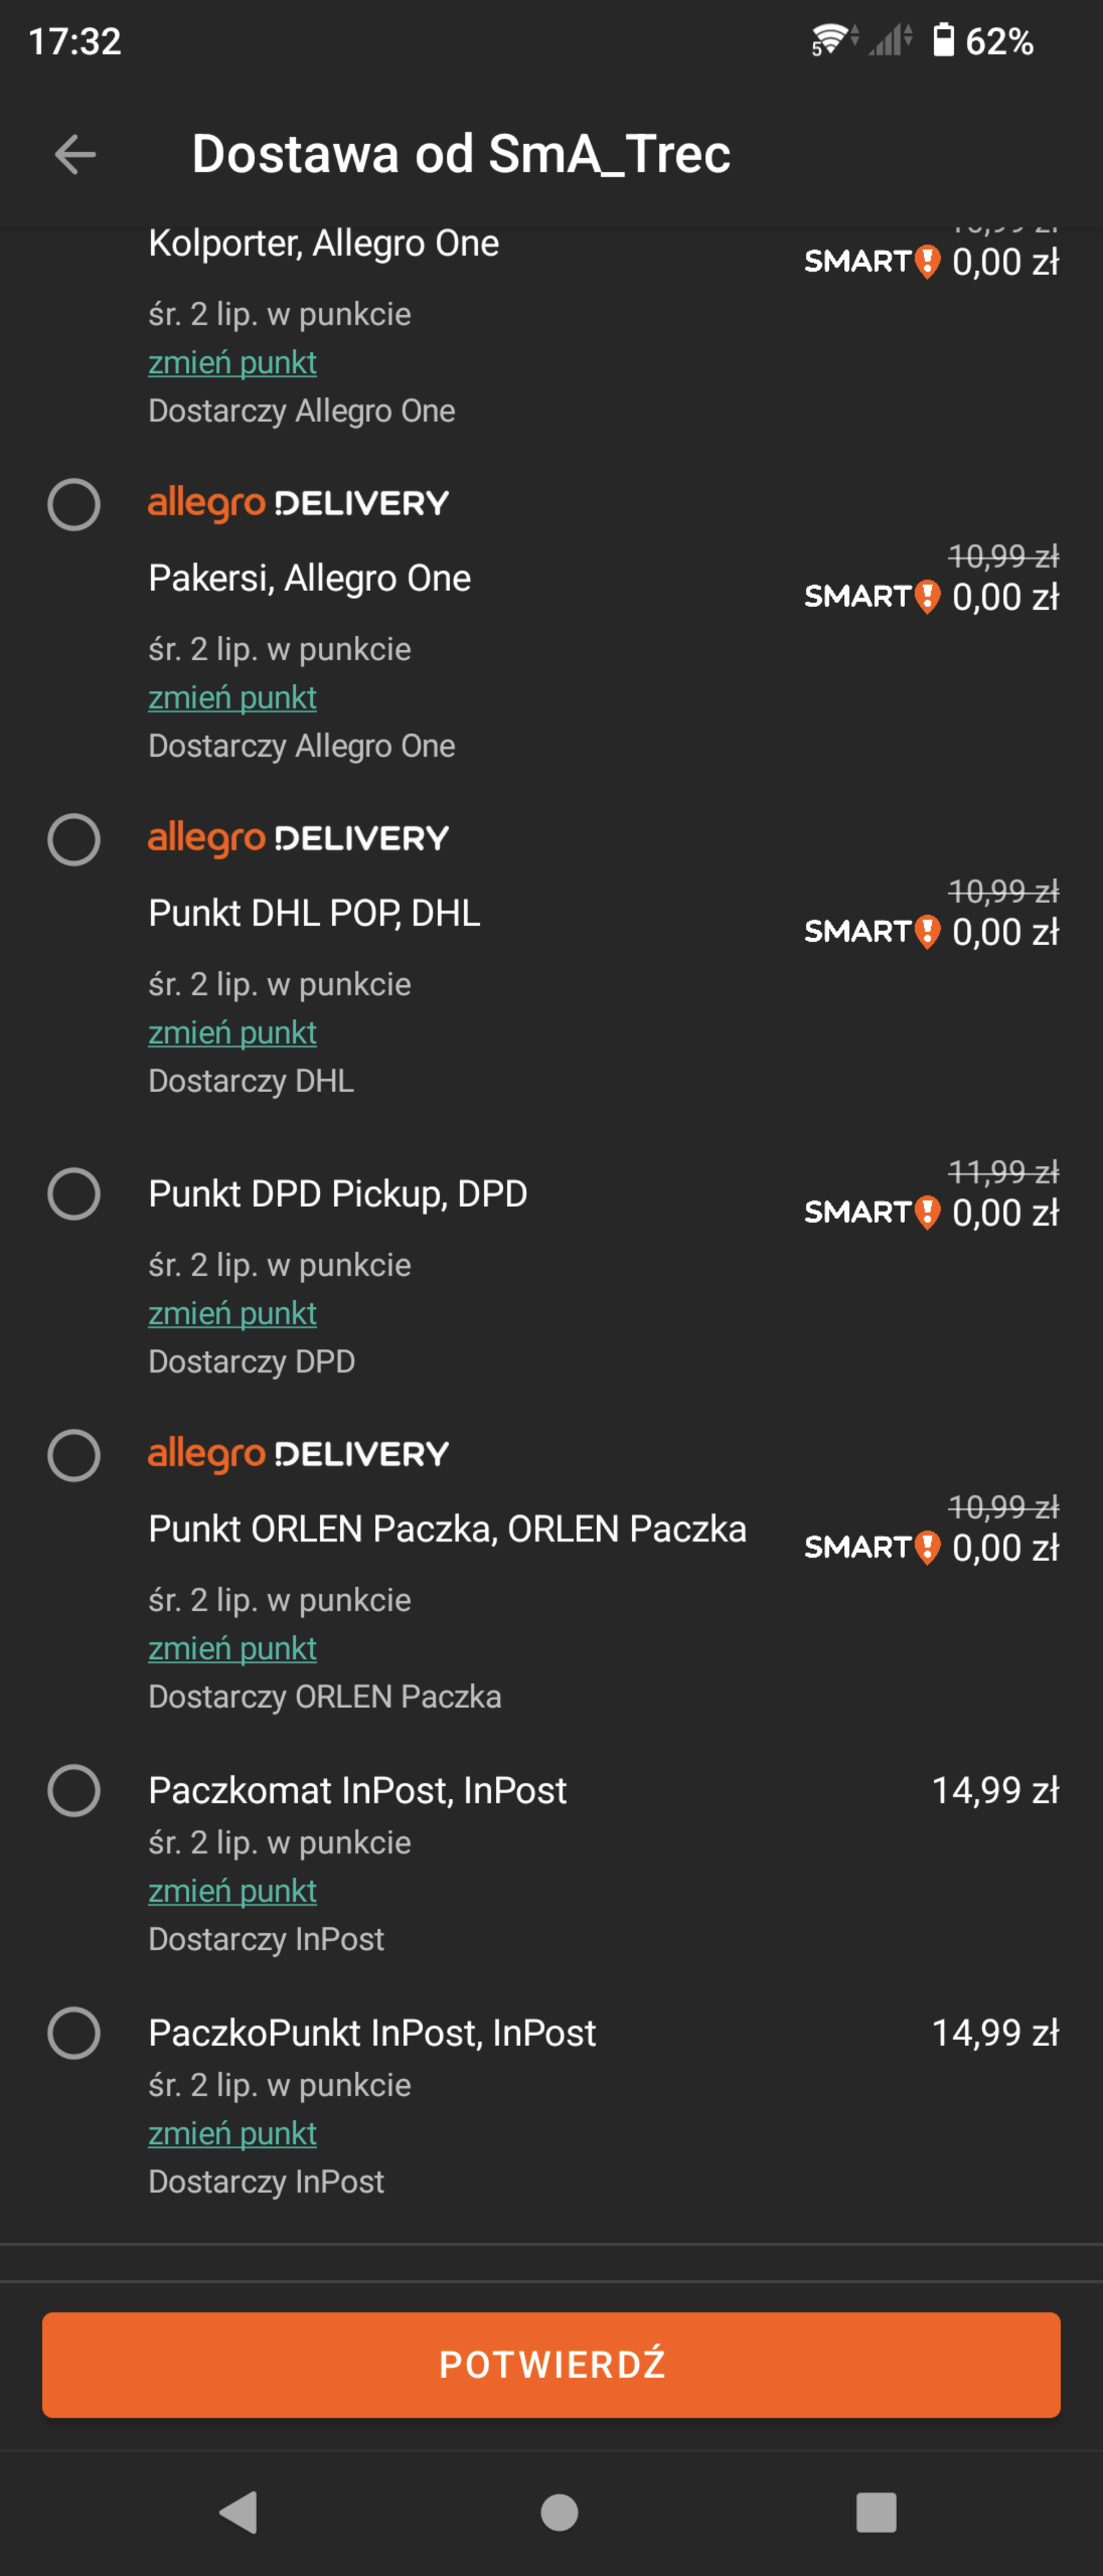Tap the PaczkoPunkt InPost, InPost option label
The height and width of the screenshot is (2576, 1103).
[x=372, y=2033]
